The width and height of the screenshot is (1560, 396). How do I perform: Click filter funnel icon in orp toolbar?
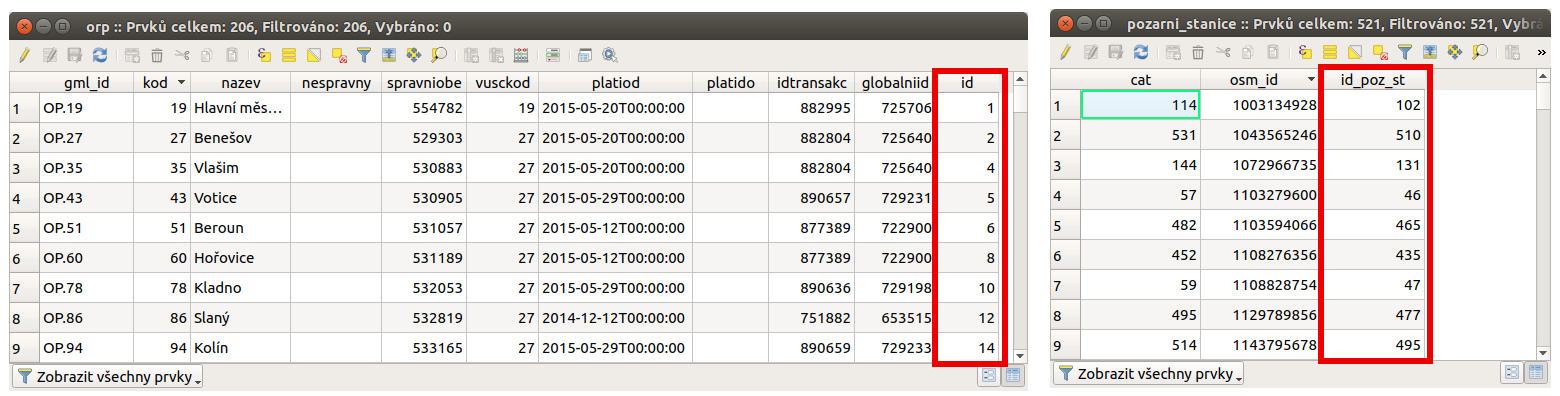(x=364, y=55)
